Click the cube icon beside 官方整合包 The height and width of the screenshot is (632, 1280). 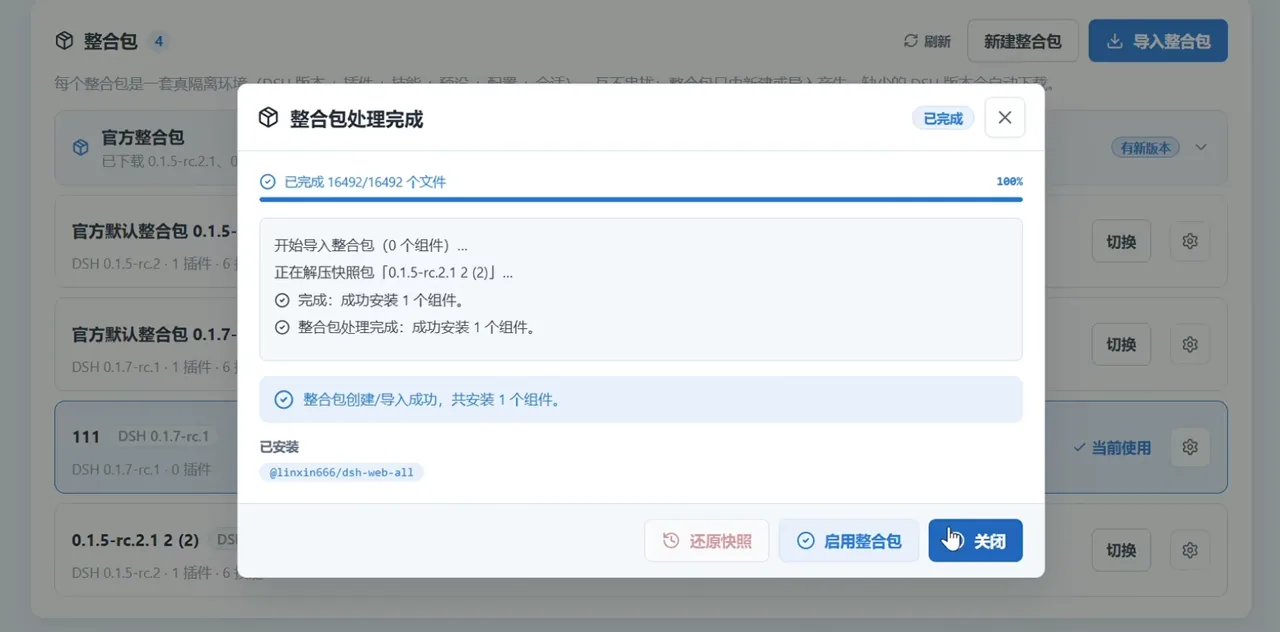click(81, 147)
